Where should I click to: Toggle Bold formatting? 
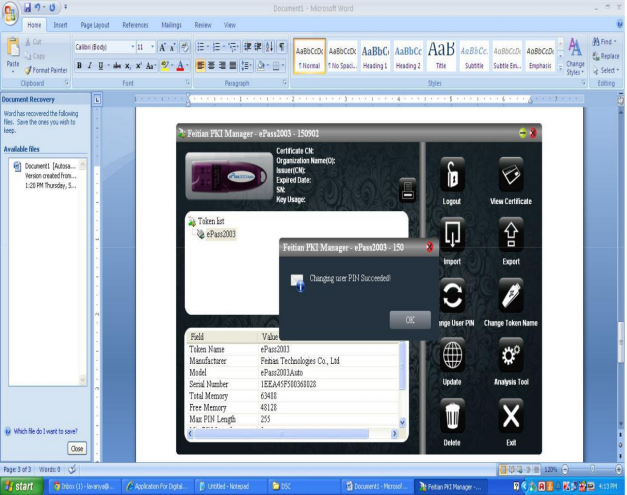pos(79,66)
